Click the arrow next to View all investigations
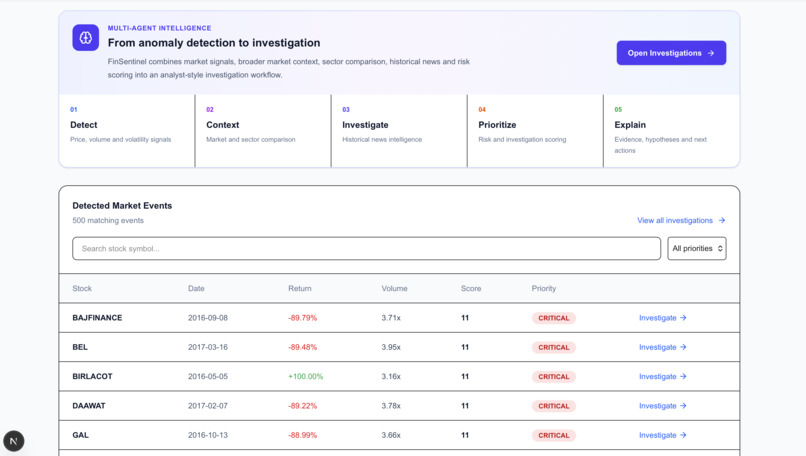Viewport: 806px width, 456px height. (722, 221)
